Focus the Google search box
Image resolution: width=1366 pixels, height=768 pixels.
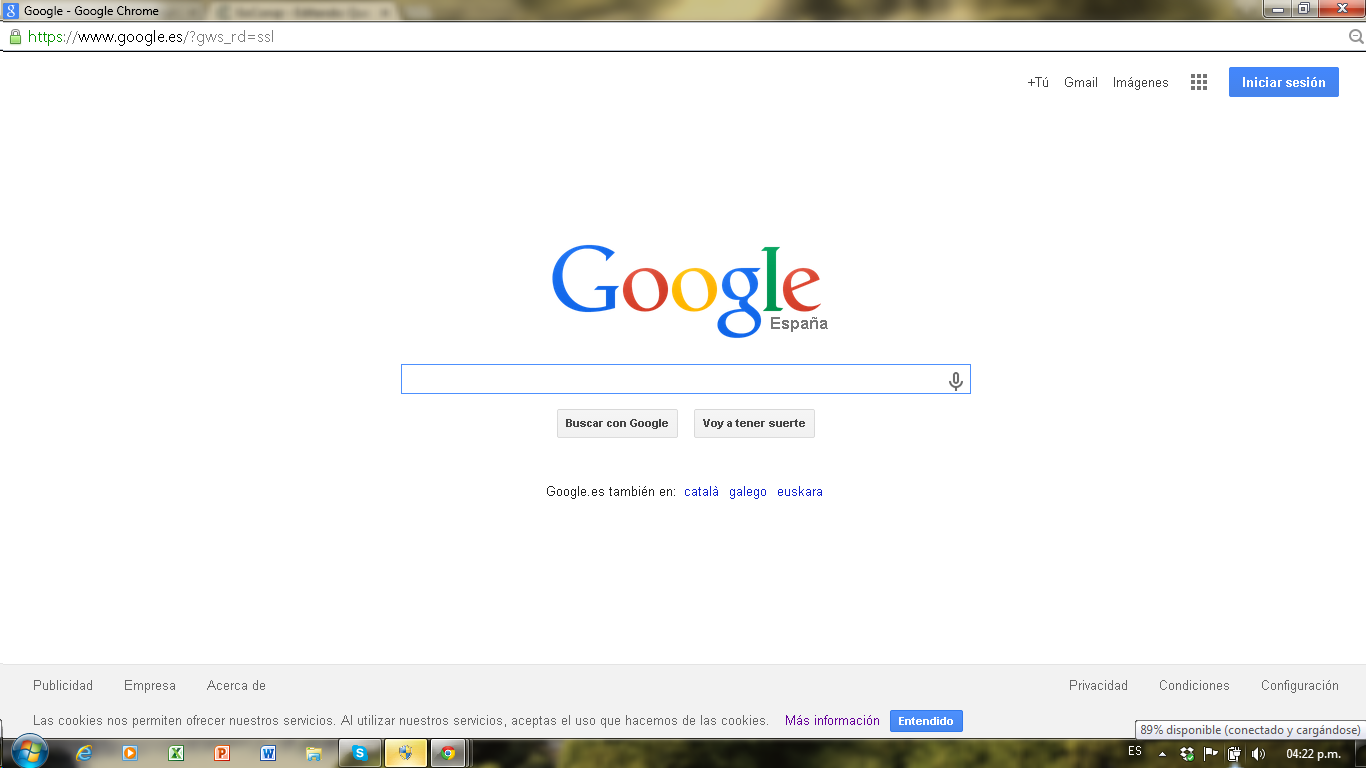tap(686, 379)
